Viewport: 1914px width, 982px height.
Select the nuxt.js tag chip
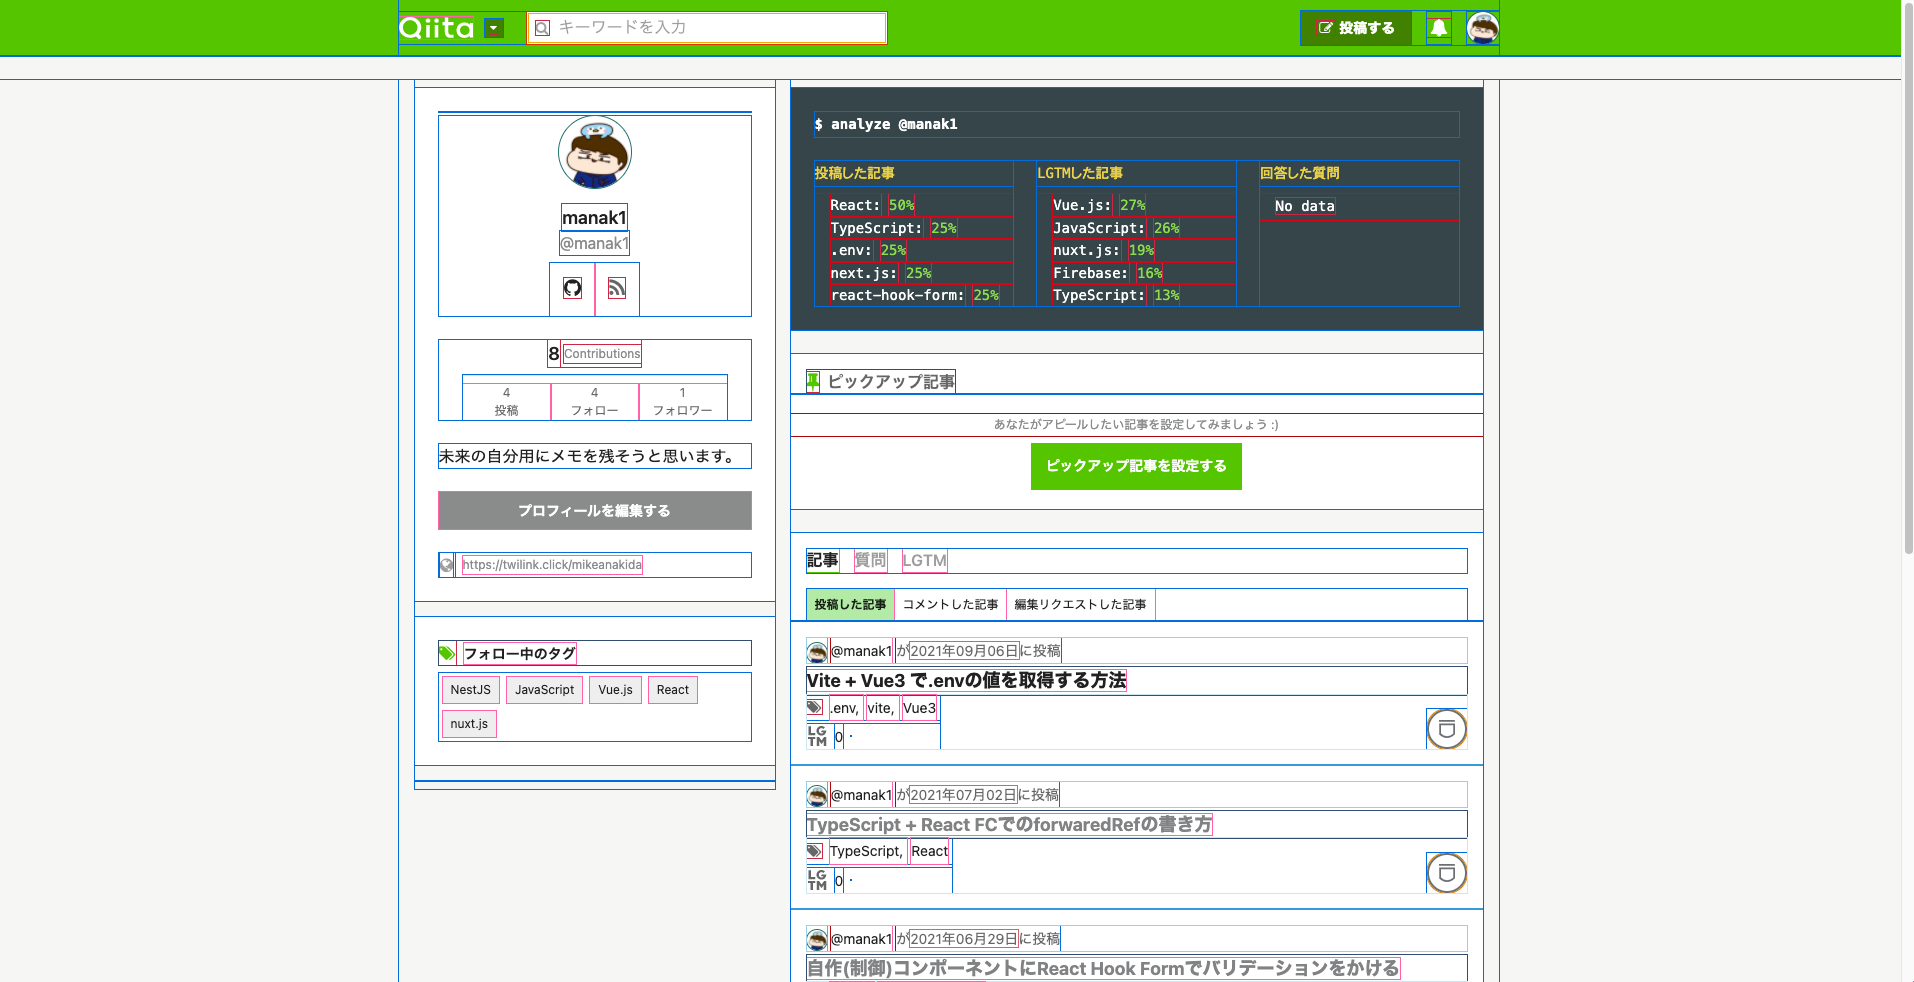468,723
